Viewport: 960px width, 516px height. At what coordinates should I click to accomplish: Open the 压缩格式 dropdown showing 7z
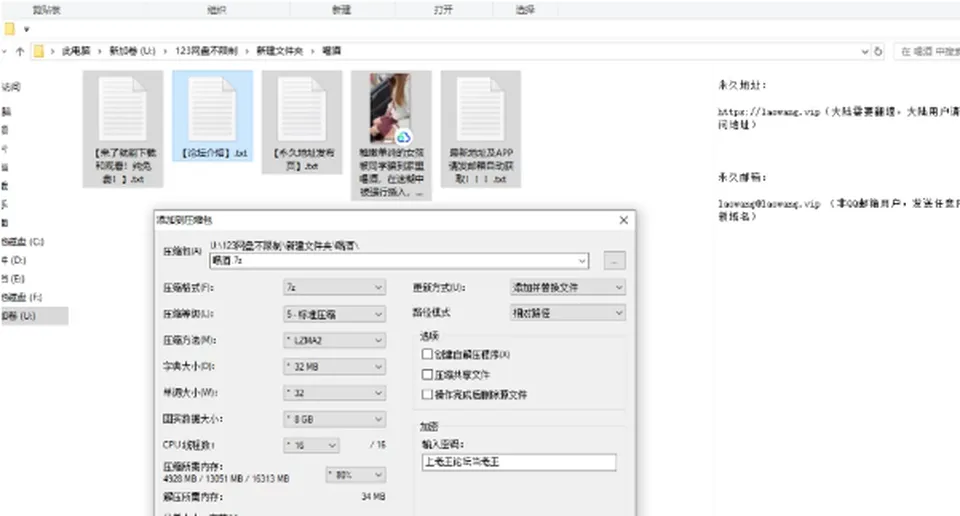point(334,287)
